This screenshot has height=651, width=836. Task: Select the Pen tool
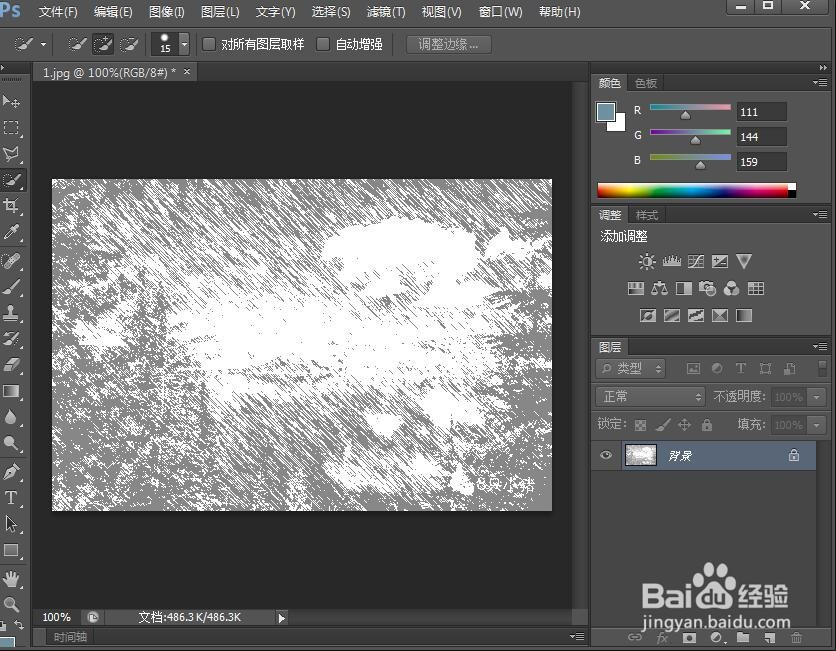pyautogui.click(x=11, y=471)
